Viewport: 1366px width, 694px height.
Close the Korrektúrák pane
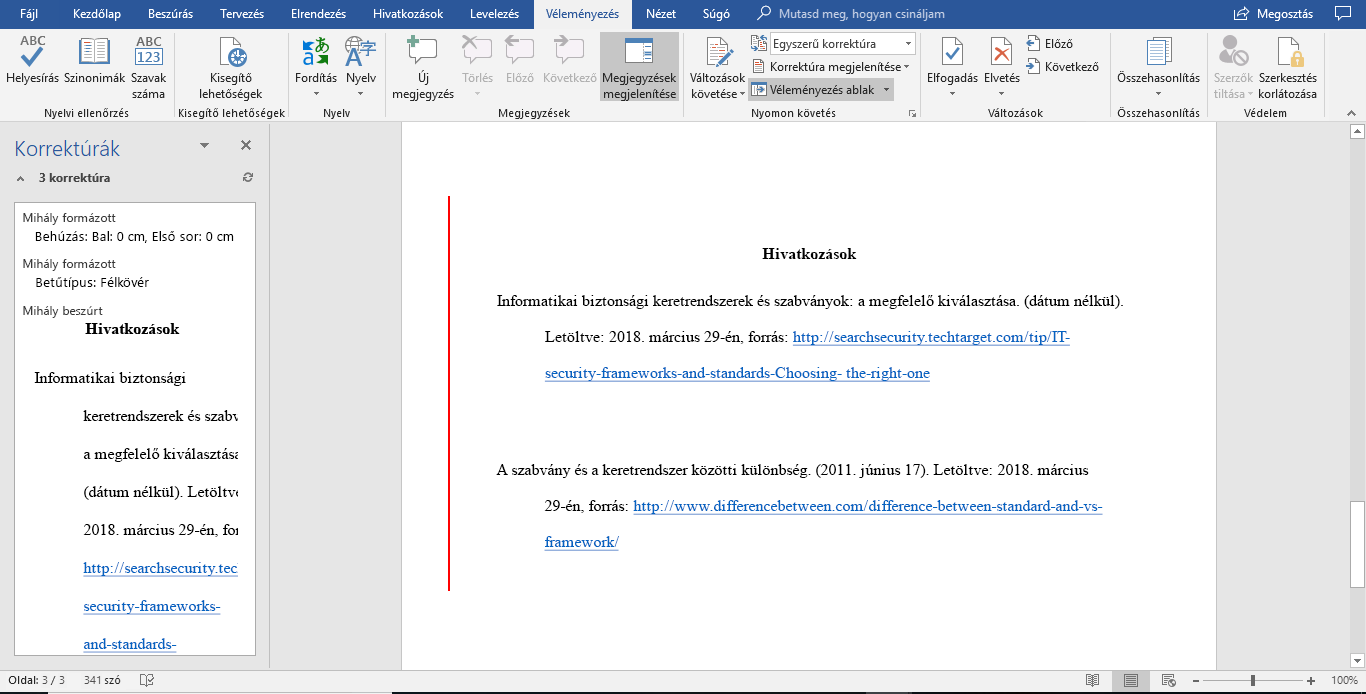(246, 146)
